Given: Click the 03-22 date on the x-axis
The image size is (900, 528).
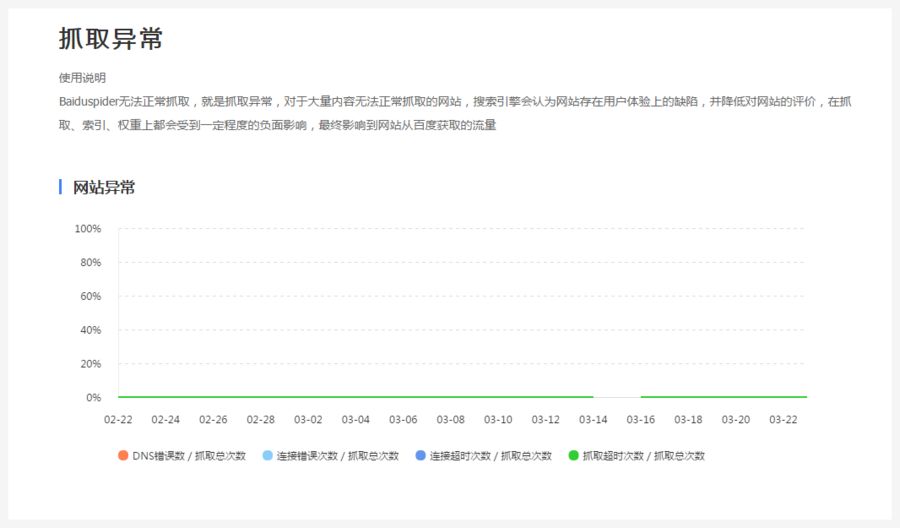Looking at the screenshot, I should [x=783, y=419].
